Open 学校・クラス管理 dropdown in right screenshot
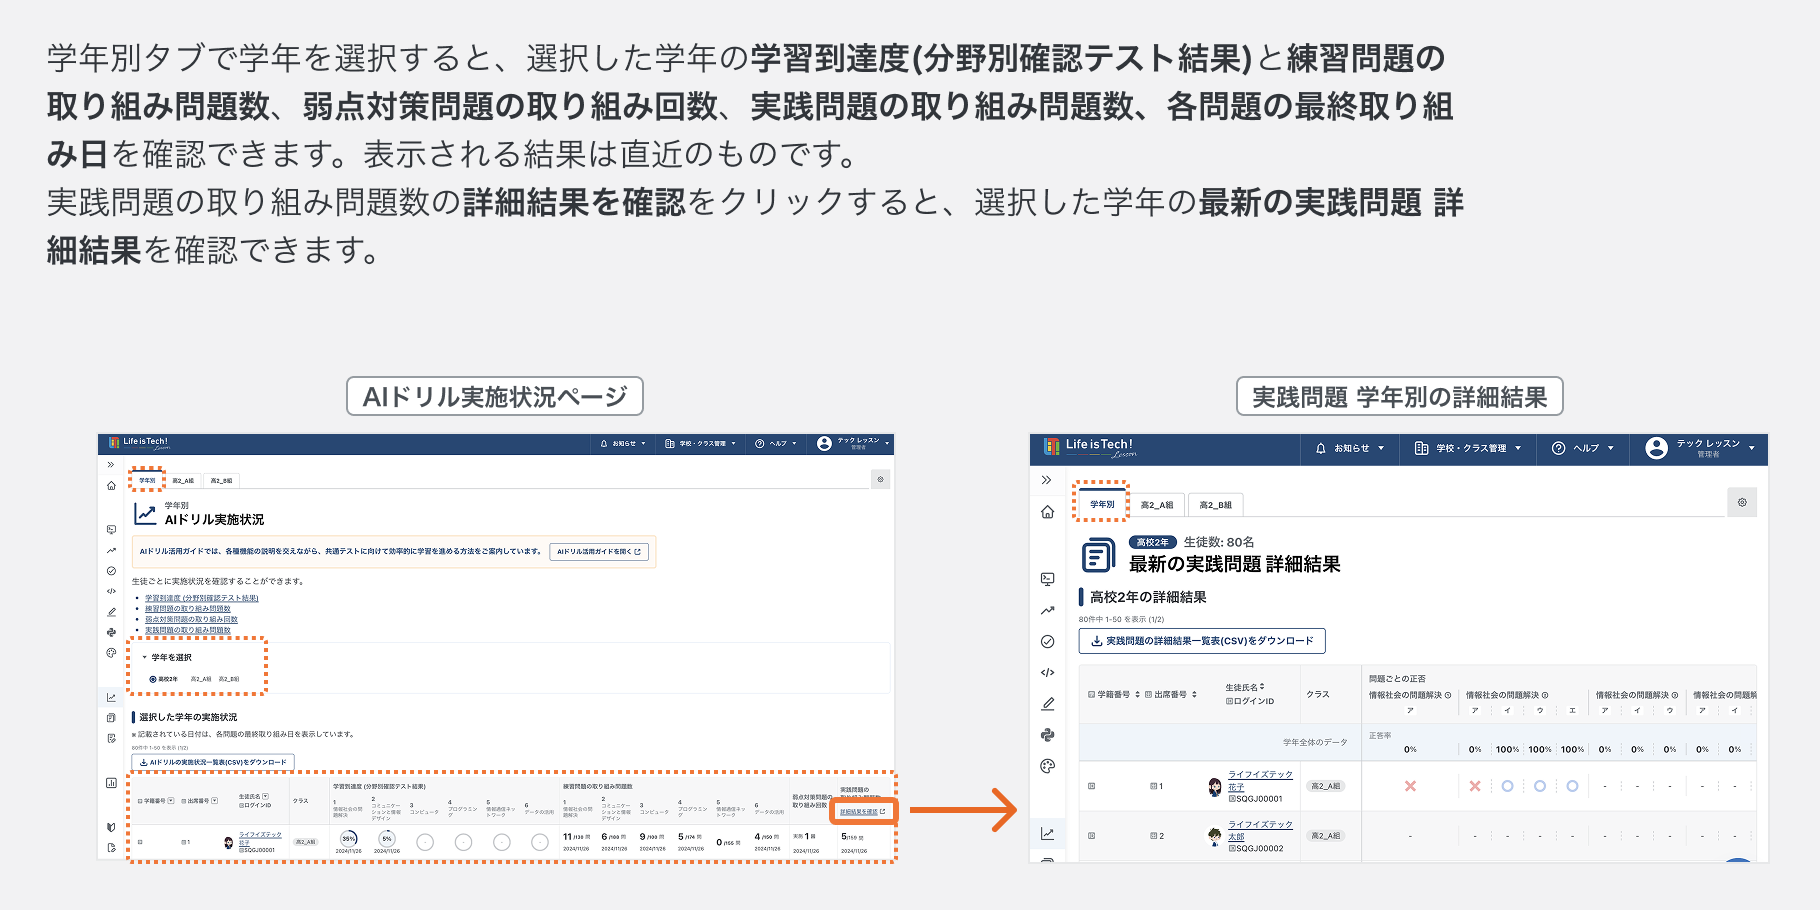This screenshot has height=910, width=1820. pyautogui.click(x=1468, y=448)
